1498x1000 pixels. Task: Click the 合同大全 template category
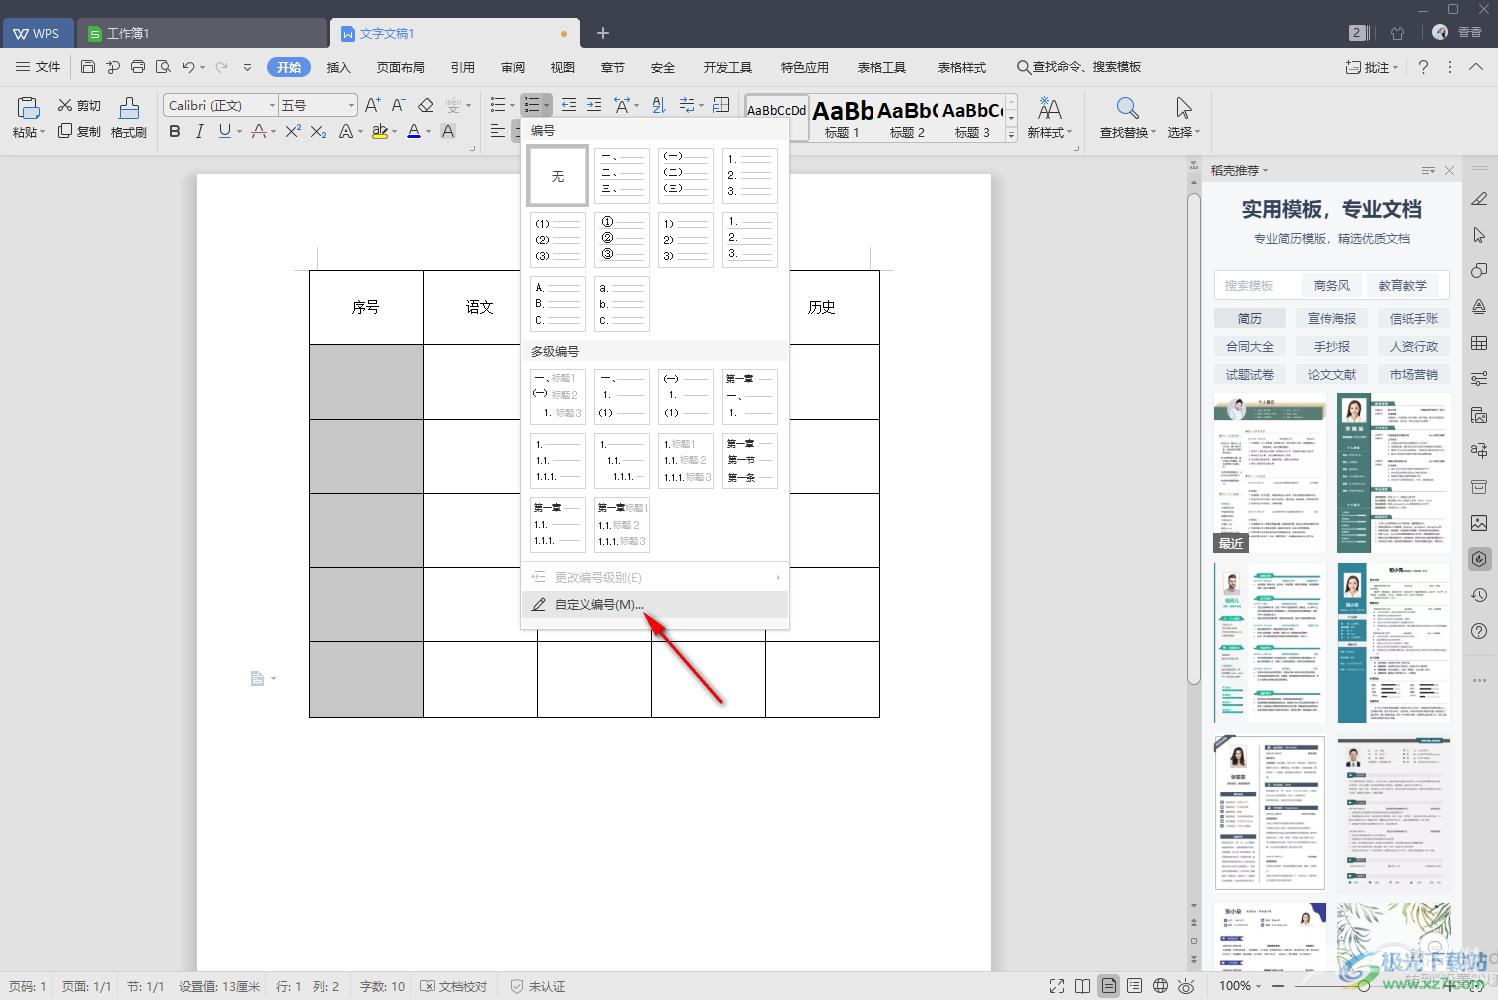(x=1250, y=346)
